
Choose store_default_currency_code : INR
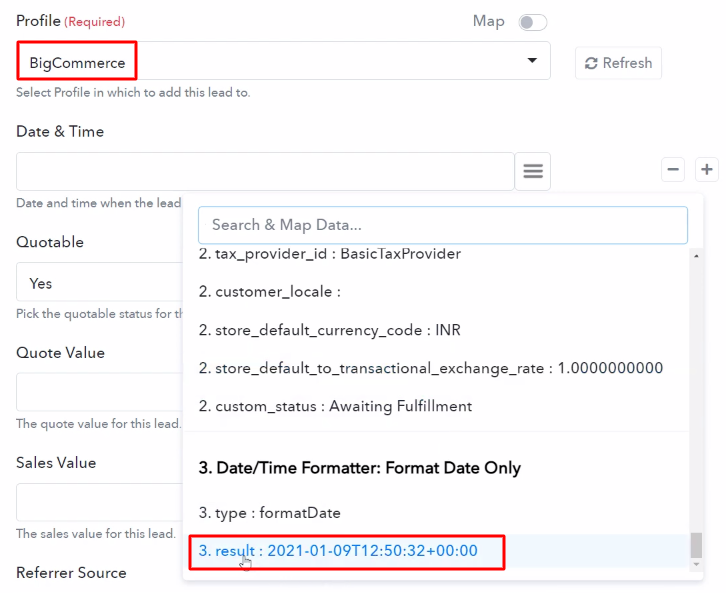point(330,330)
